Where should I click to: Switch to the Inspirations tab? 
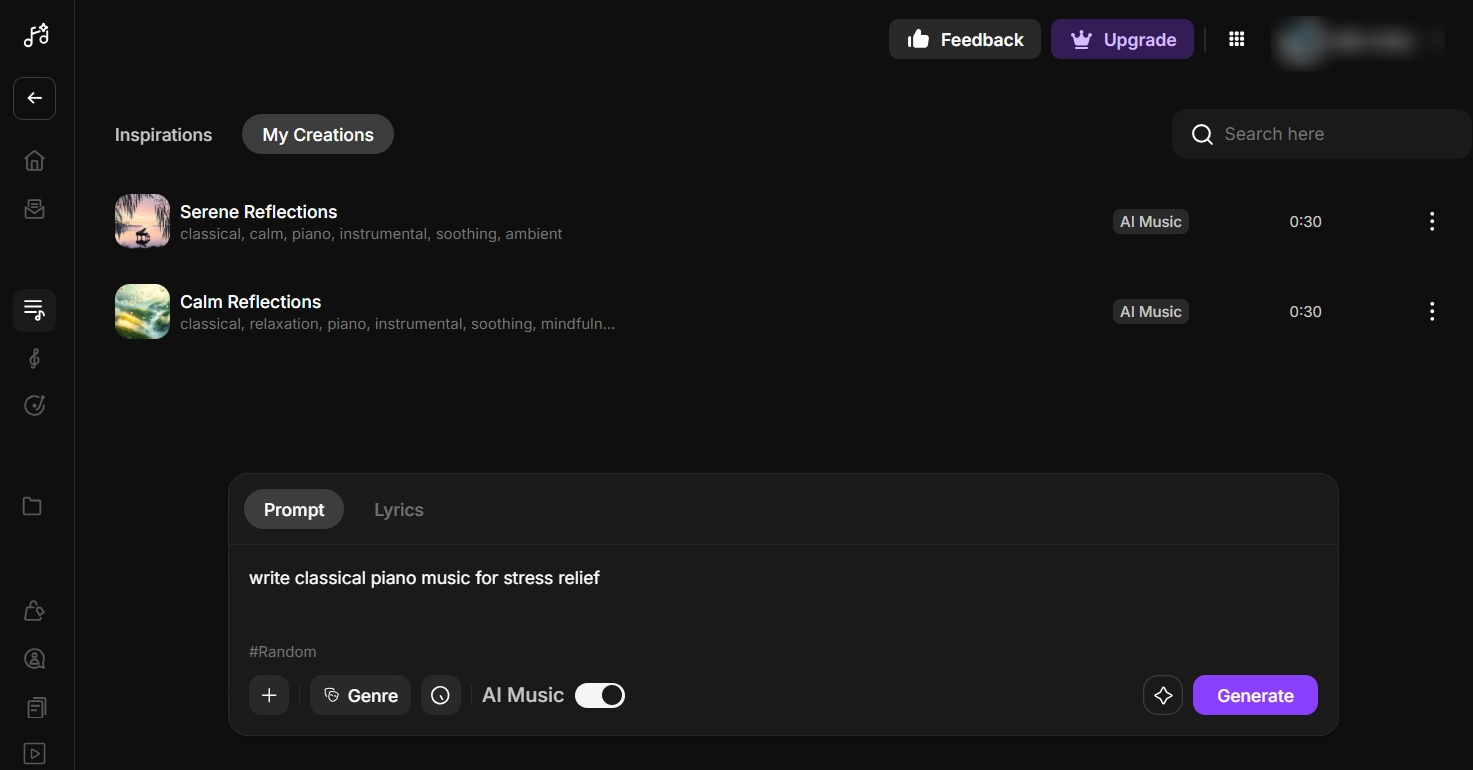tap(163, 134)
